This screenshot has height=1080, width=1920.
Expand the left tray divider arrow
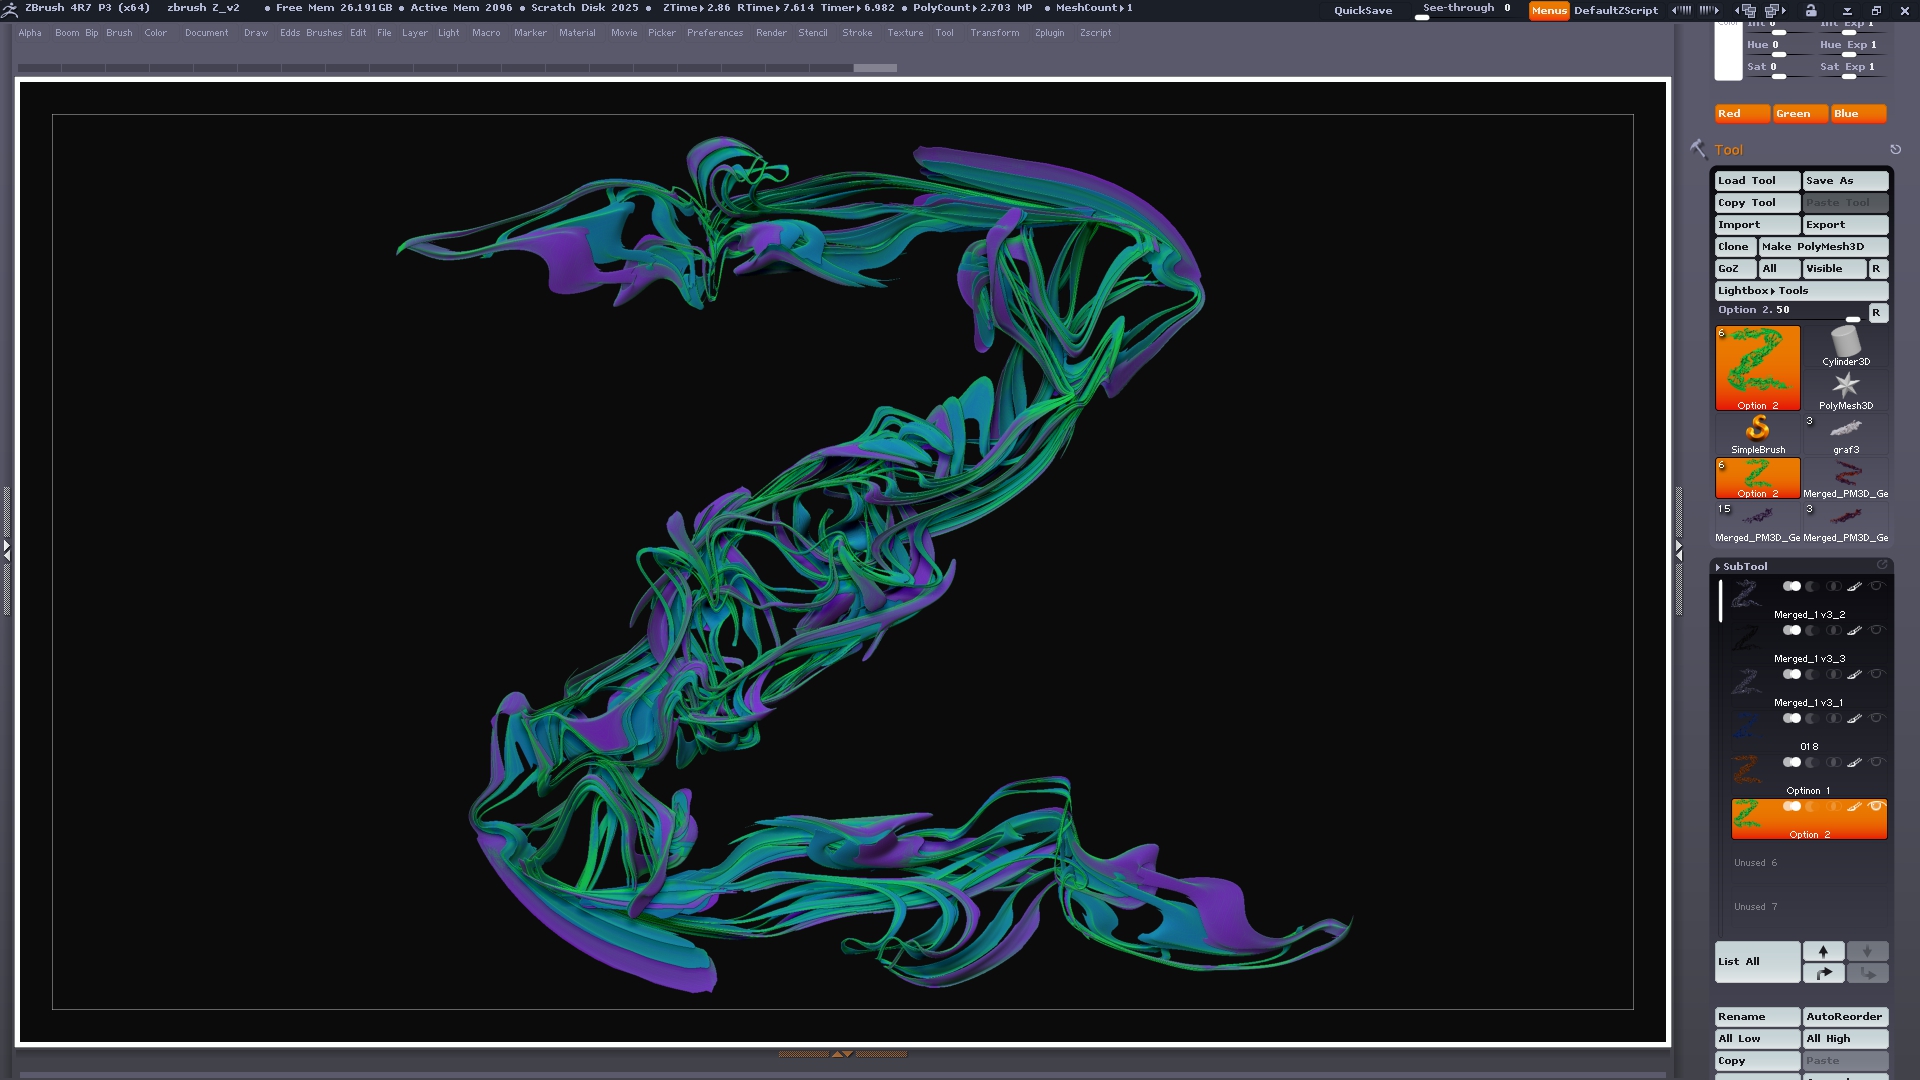(6, 549)
